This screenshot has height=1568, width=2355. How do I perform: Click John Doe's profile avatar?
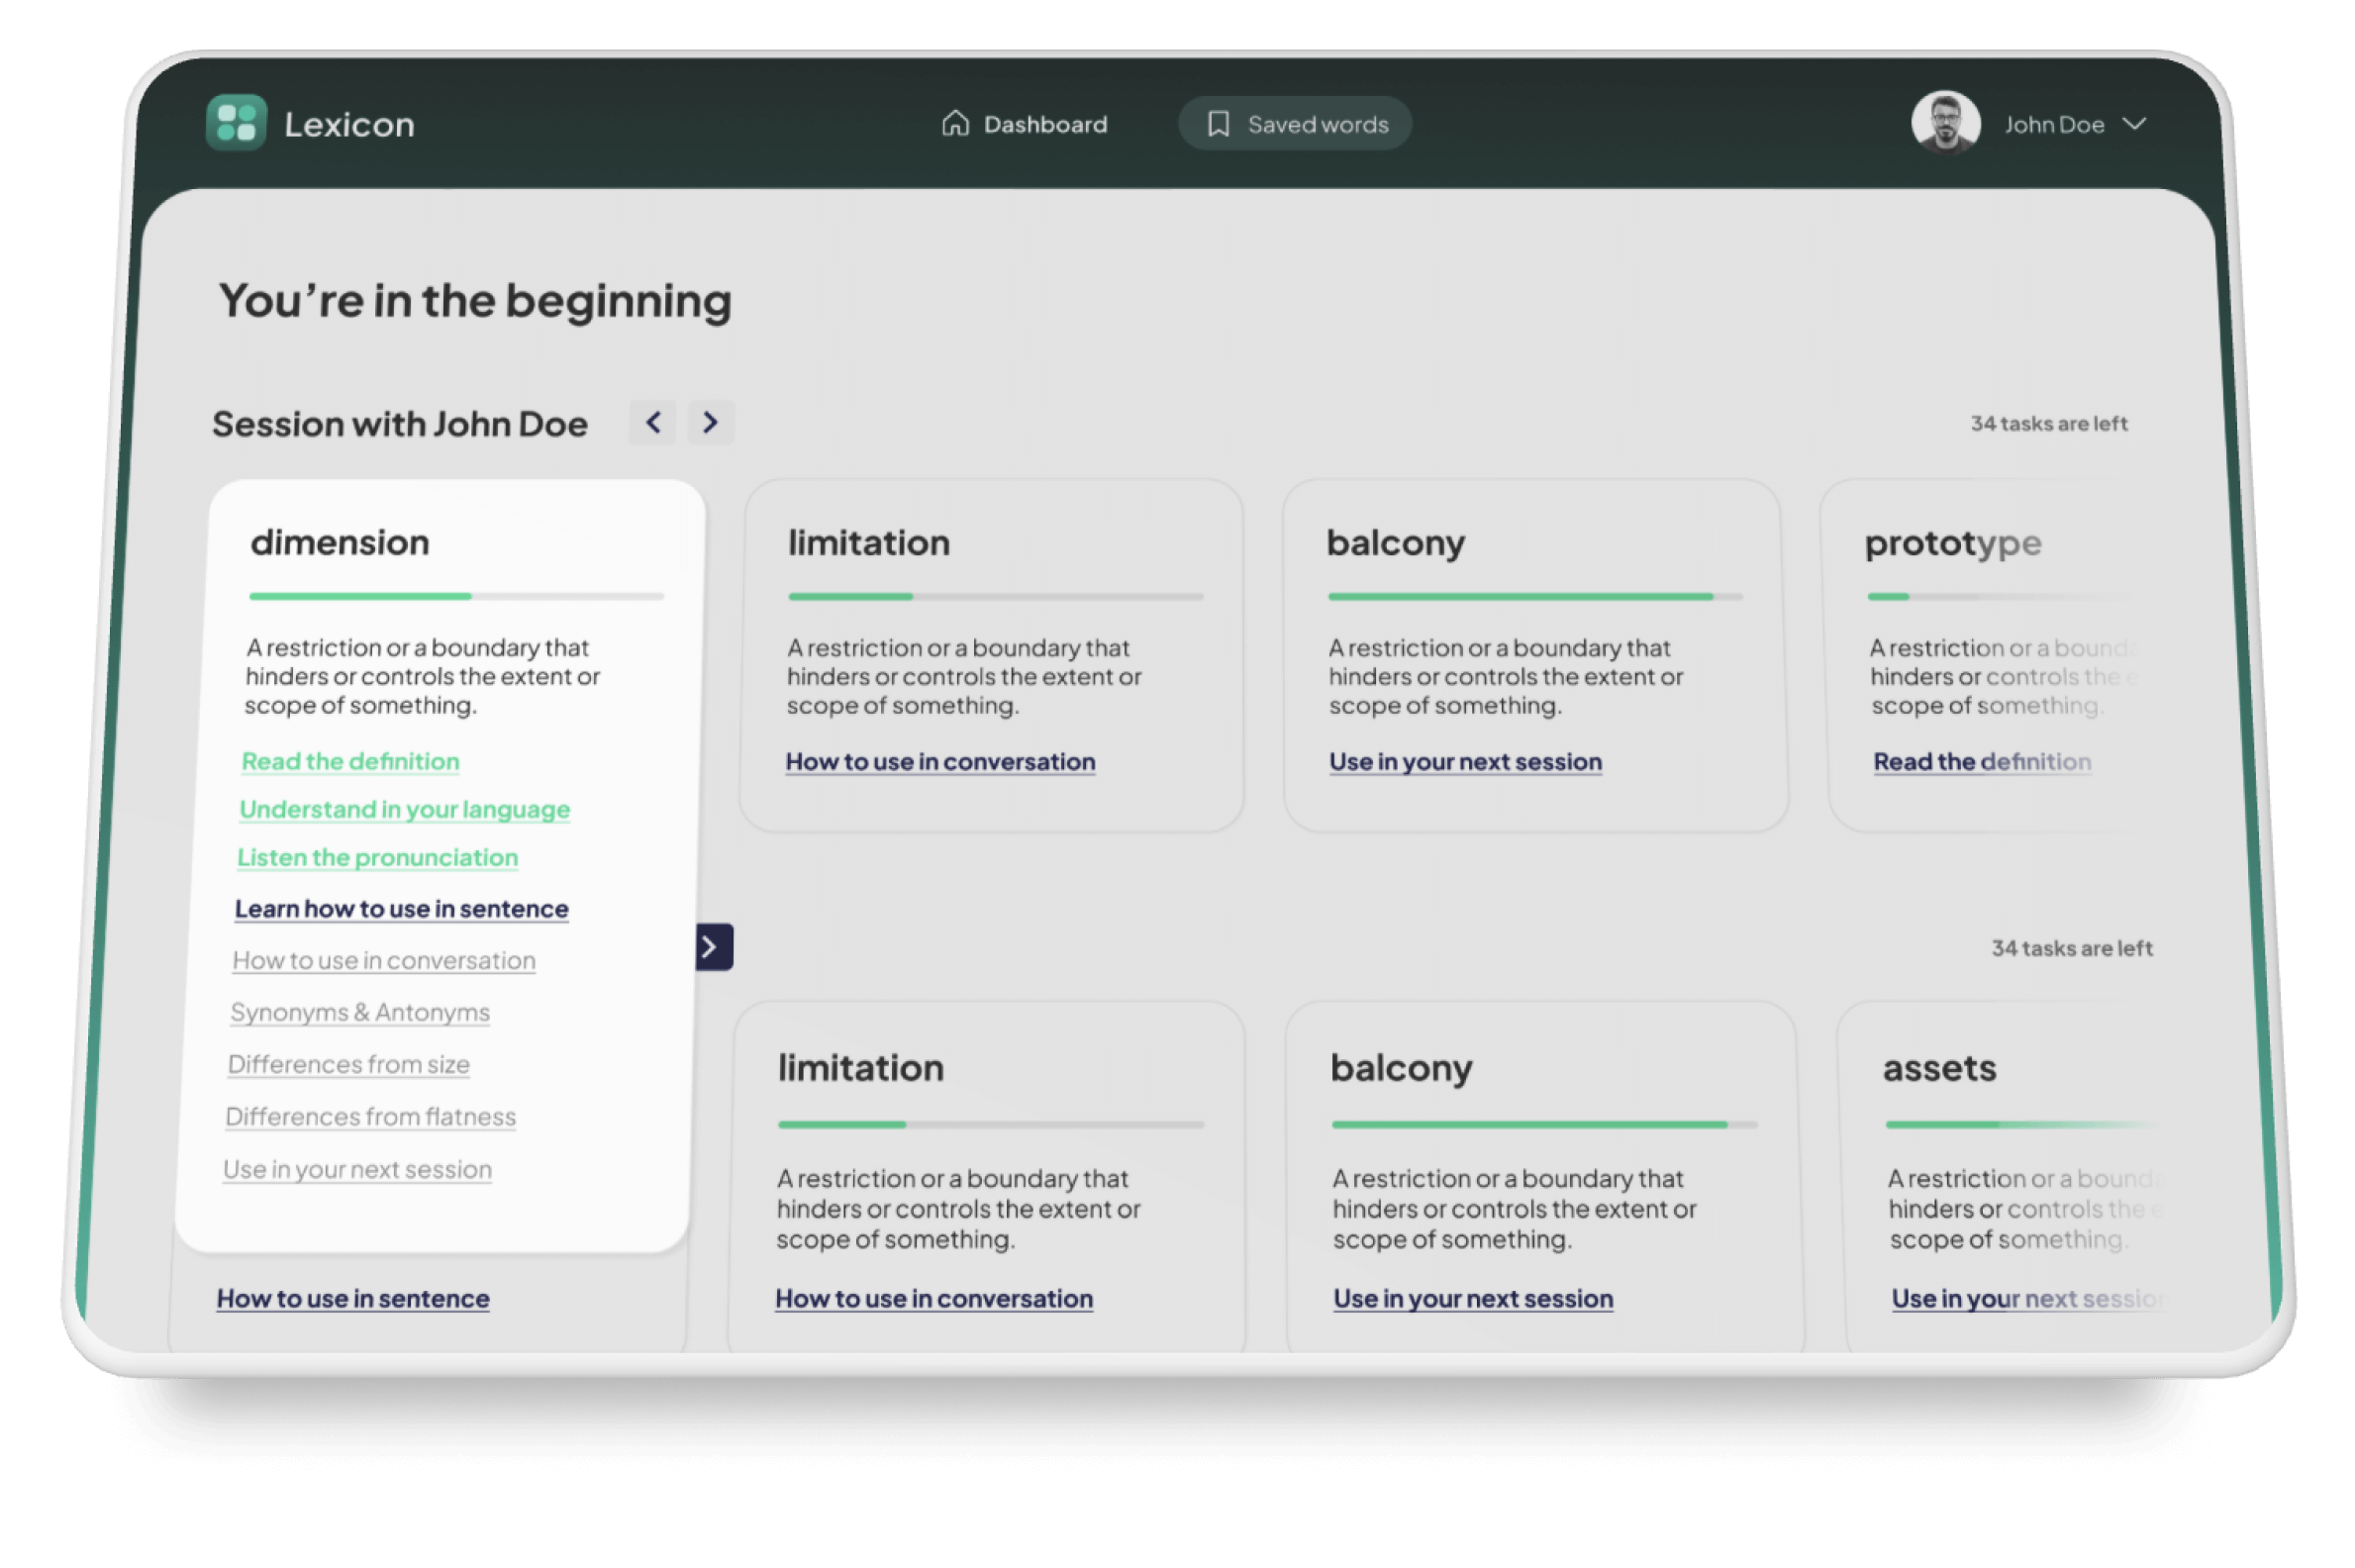[1945, 124]
